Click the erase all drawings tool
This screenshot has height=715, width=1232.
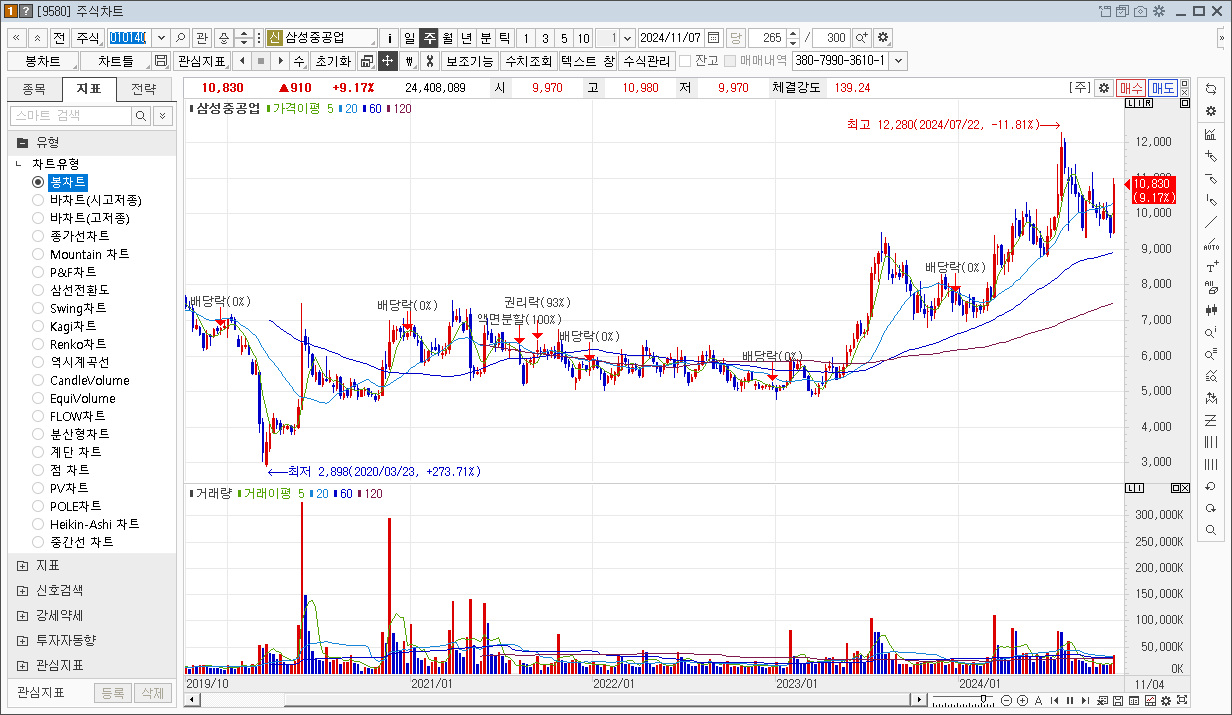1211,288
